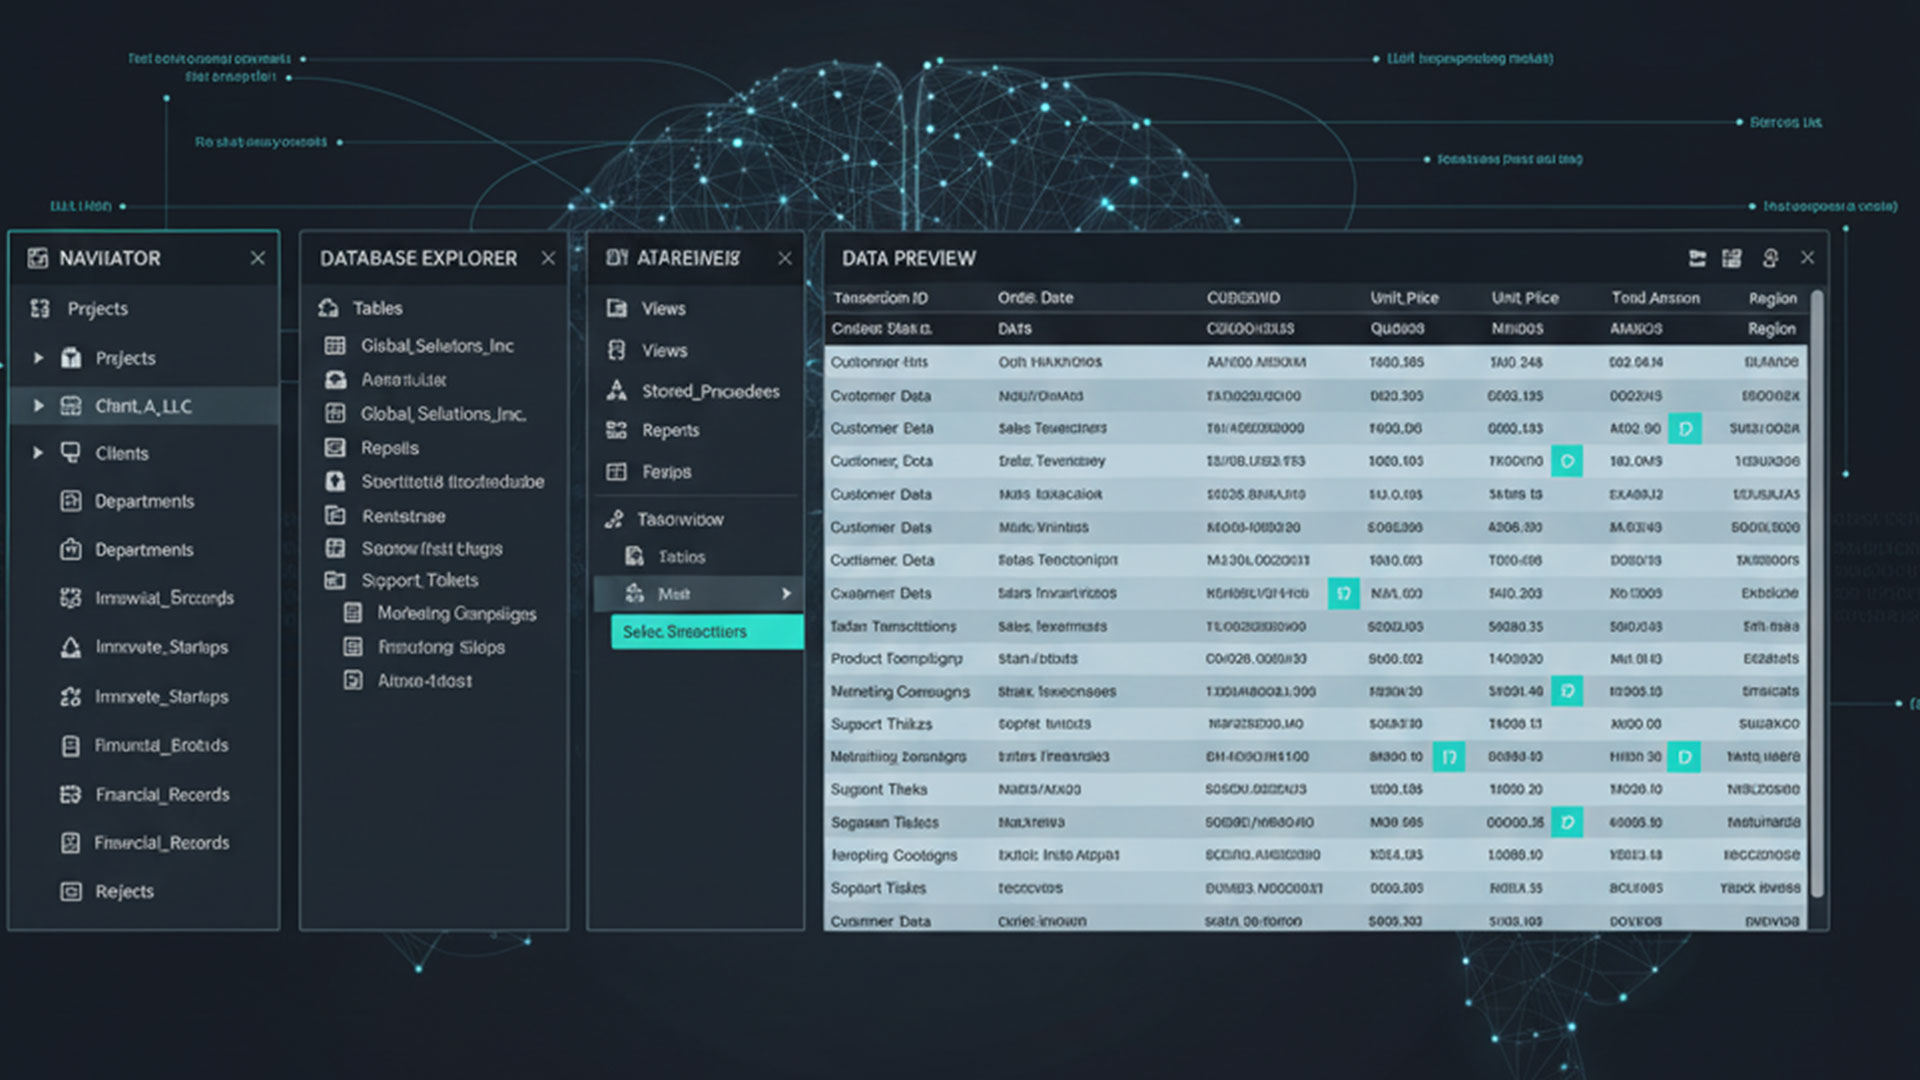Click the monitor icon next to Clients
Viewport: 1920px width, 1080px height.
[x=71, y=452]
